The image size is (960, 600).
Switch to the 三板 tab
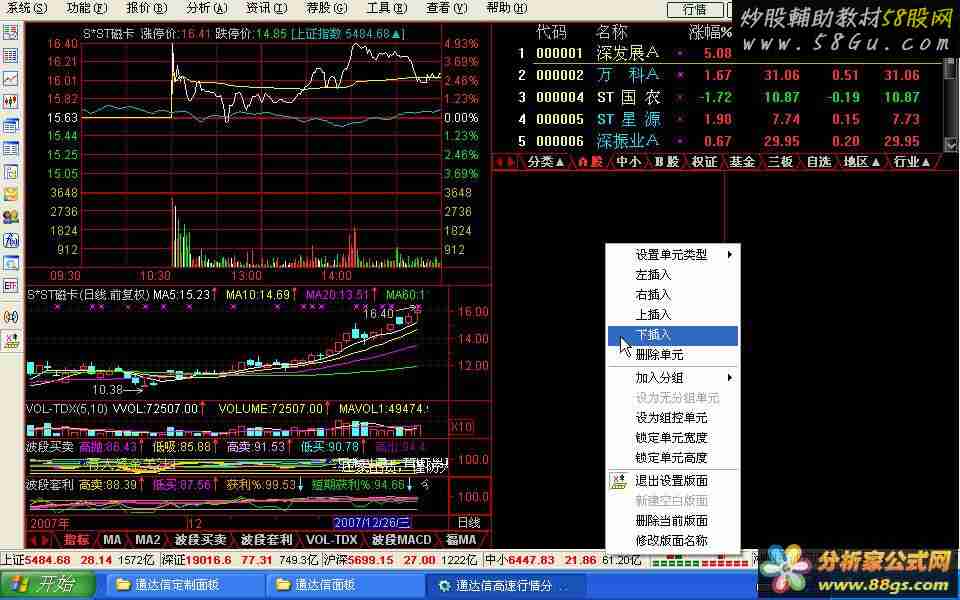tap(780, 162)
